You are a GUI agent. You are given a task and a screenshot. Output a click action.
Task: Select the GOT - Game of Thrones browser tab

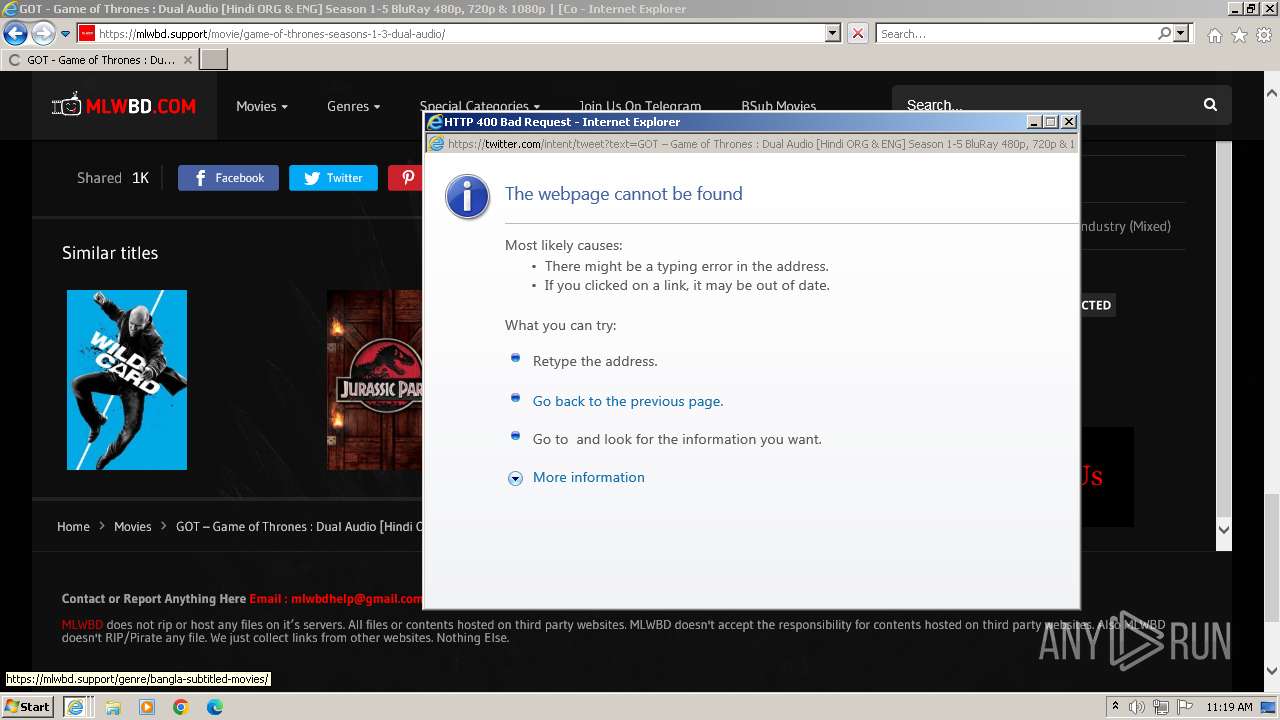click(100, 60)
